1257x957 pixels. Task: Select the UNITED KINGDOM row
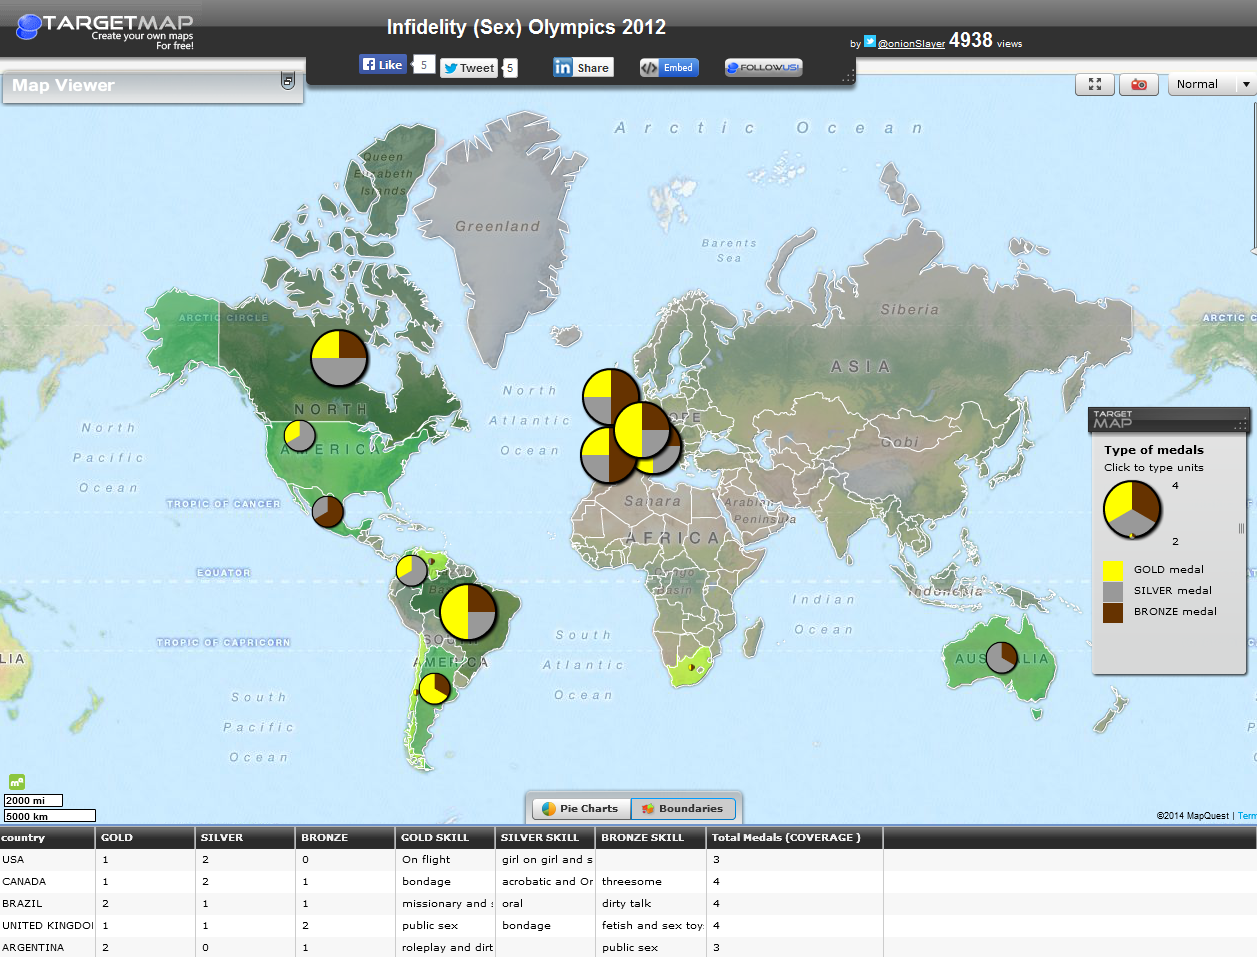tap(628, 926)
